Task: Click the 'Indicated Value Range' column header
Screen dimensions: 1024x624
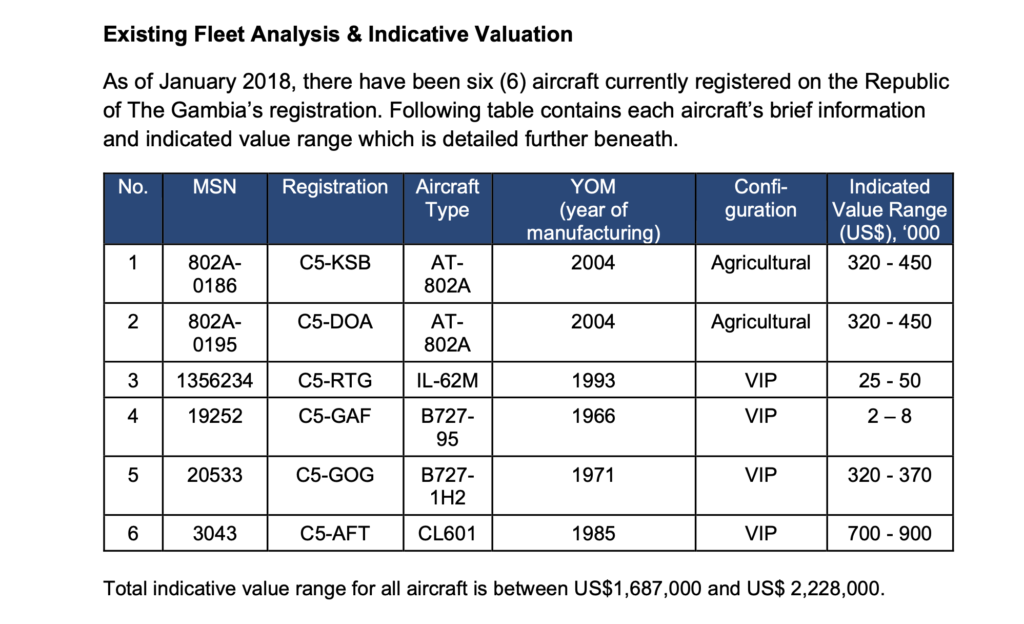Action: tap(889, 210)
